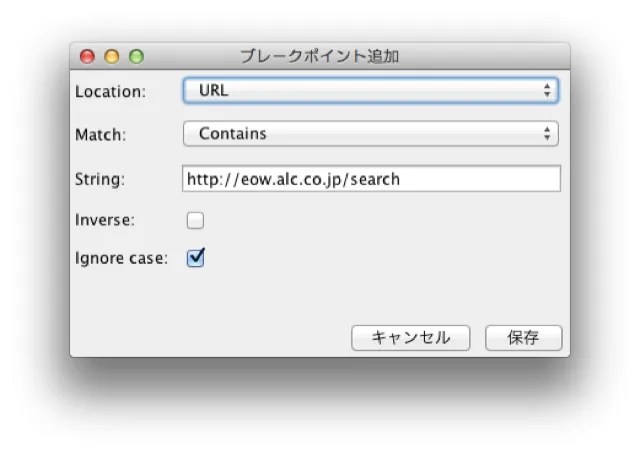Click the Match label text
Image resolution: width=640 pixels, height=454 pixels.
pos(101,135)
